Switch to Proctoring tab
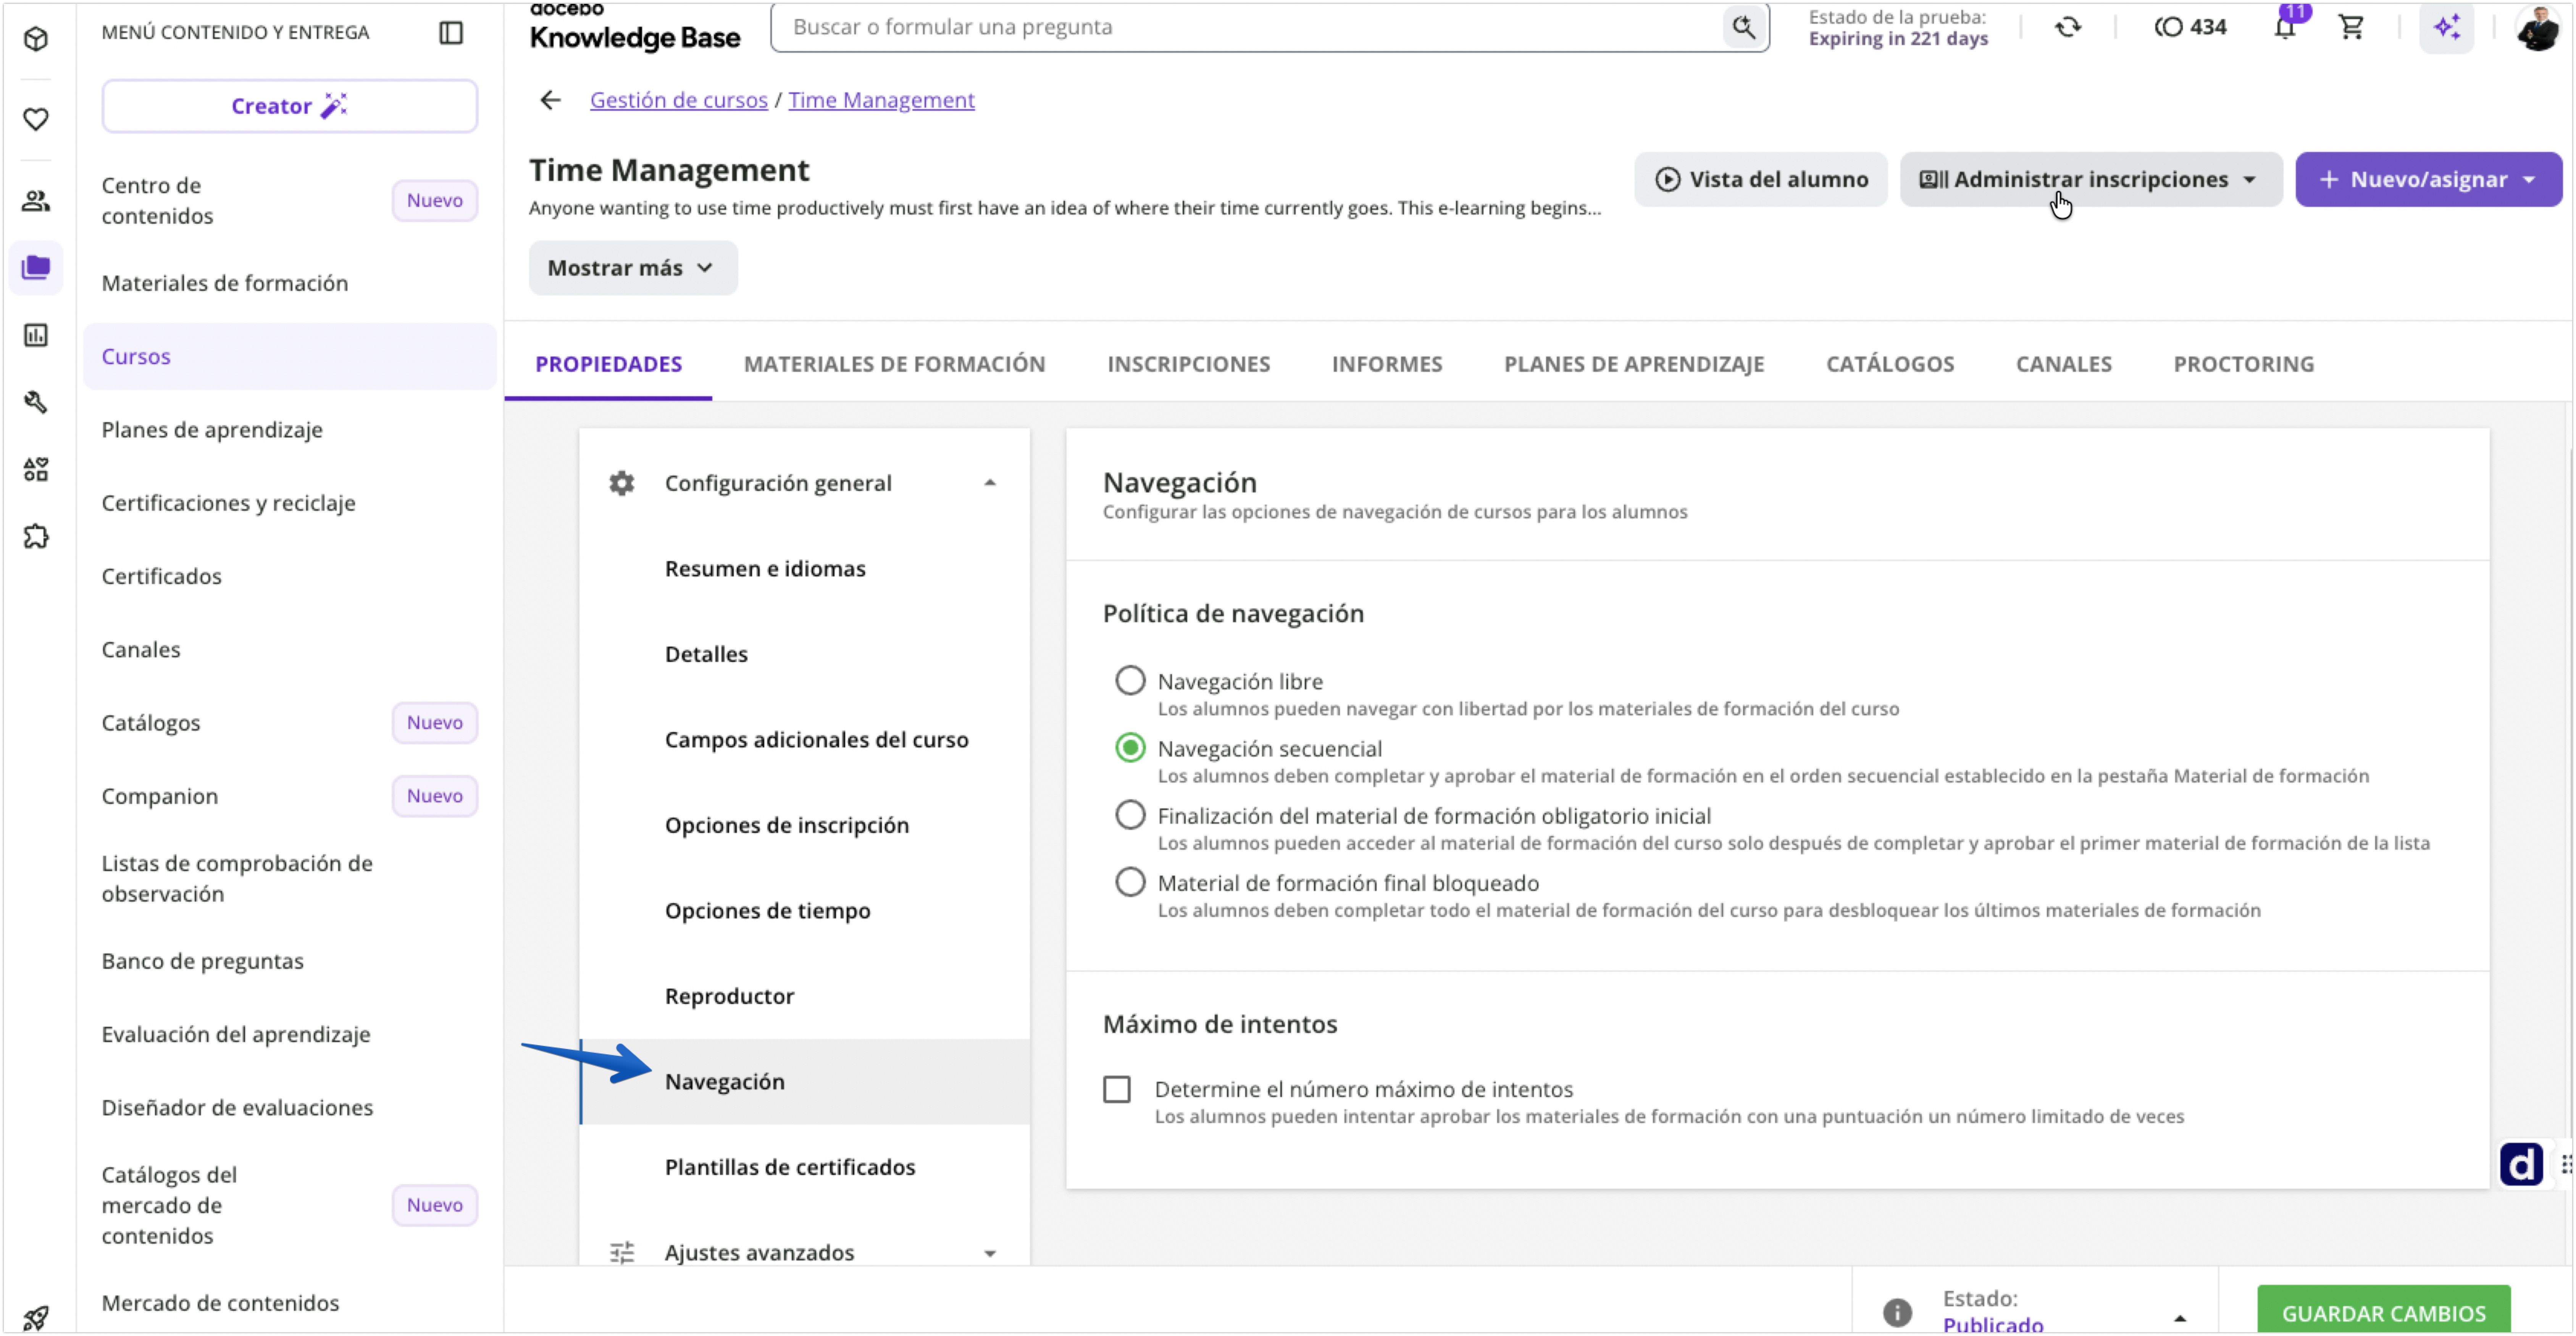 pos(2244,364)
